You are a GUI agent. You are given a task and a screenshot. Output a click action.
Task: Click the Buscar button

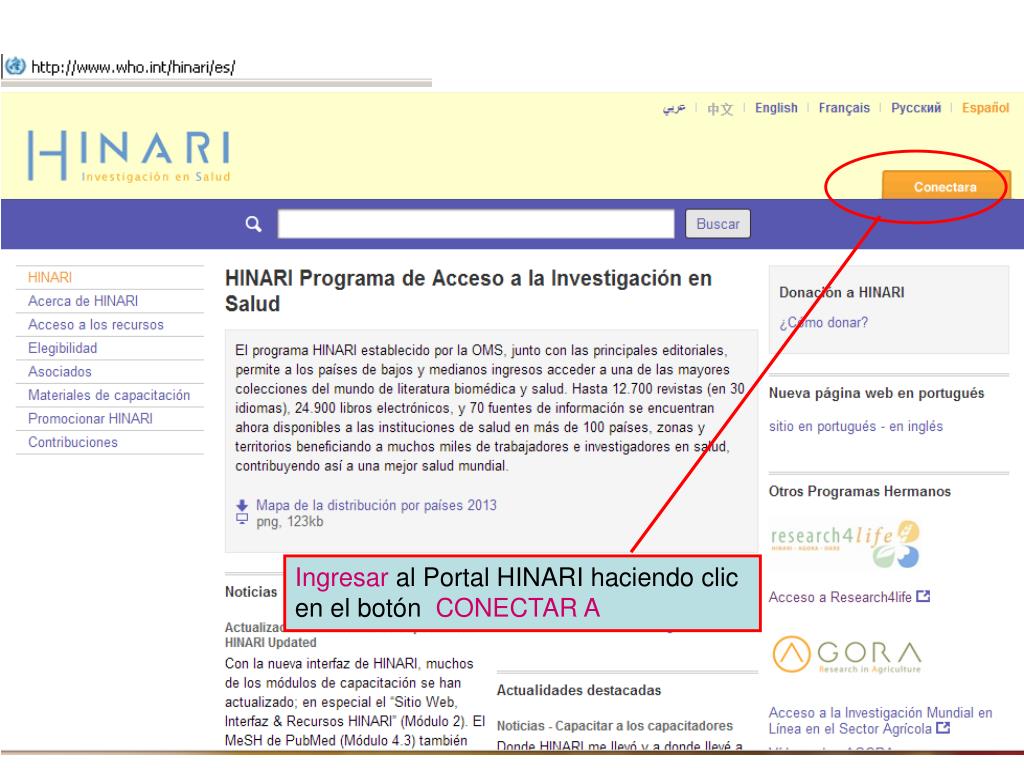(718, 224)
